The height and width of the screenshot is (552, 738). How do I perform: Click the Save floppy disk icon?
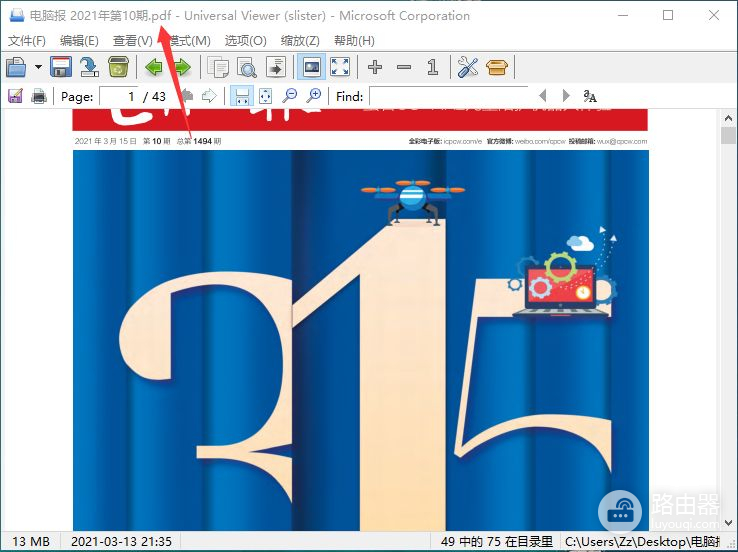(x=61, y=67)
